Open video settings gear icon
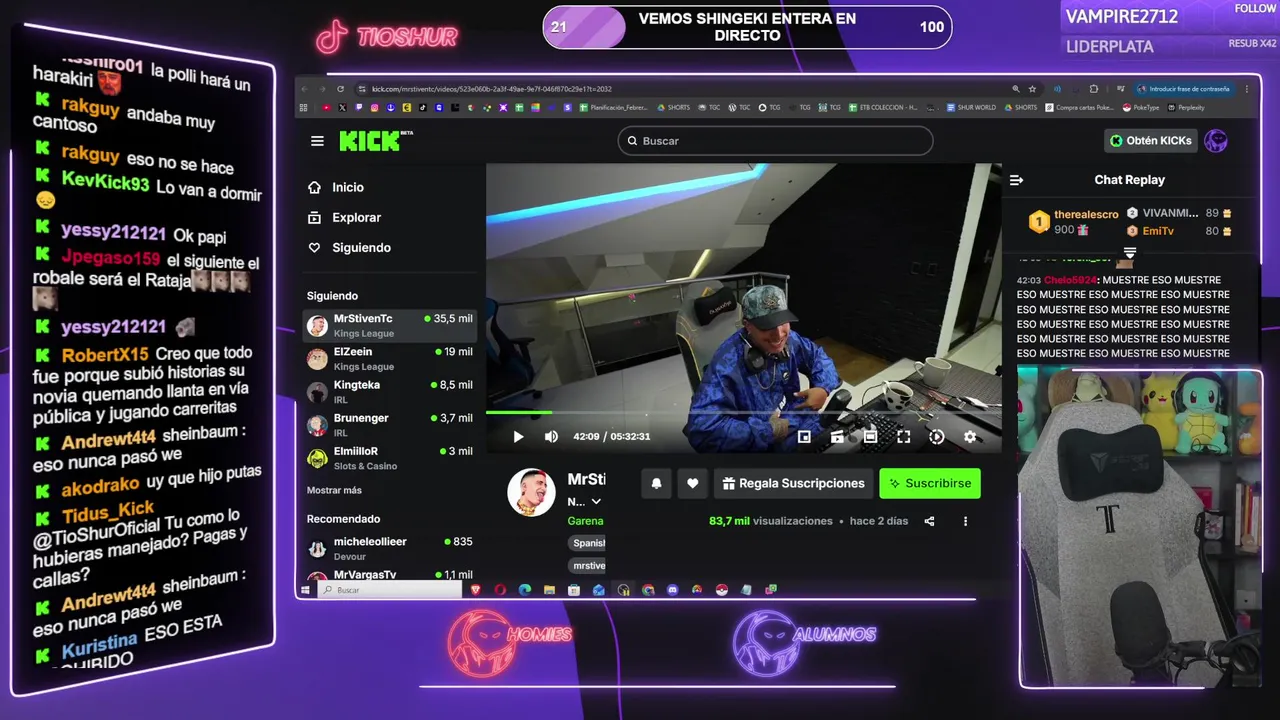This screenshot has height=720, width=1280. pos(969,437)
